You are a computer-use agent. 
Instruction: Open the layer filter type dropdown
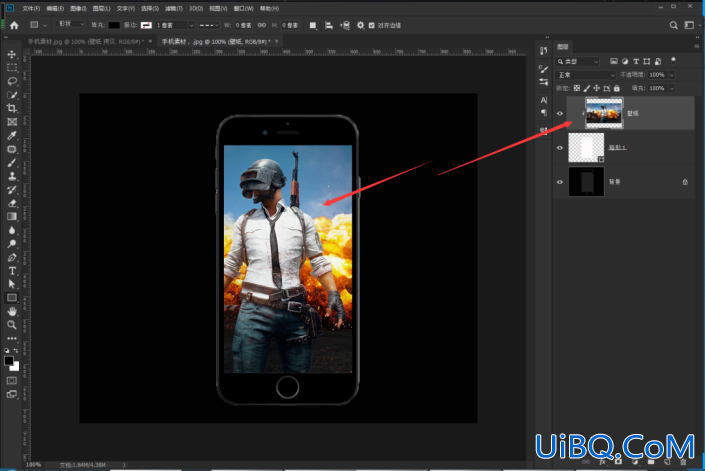(x=578, y=62)
